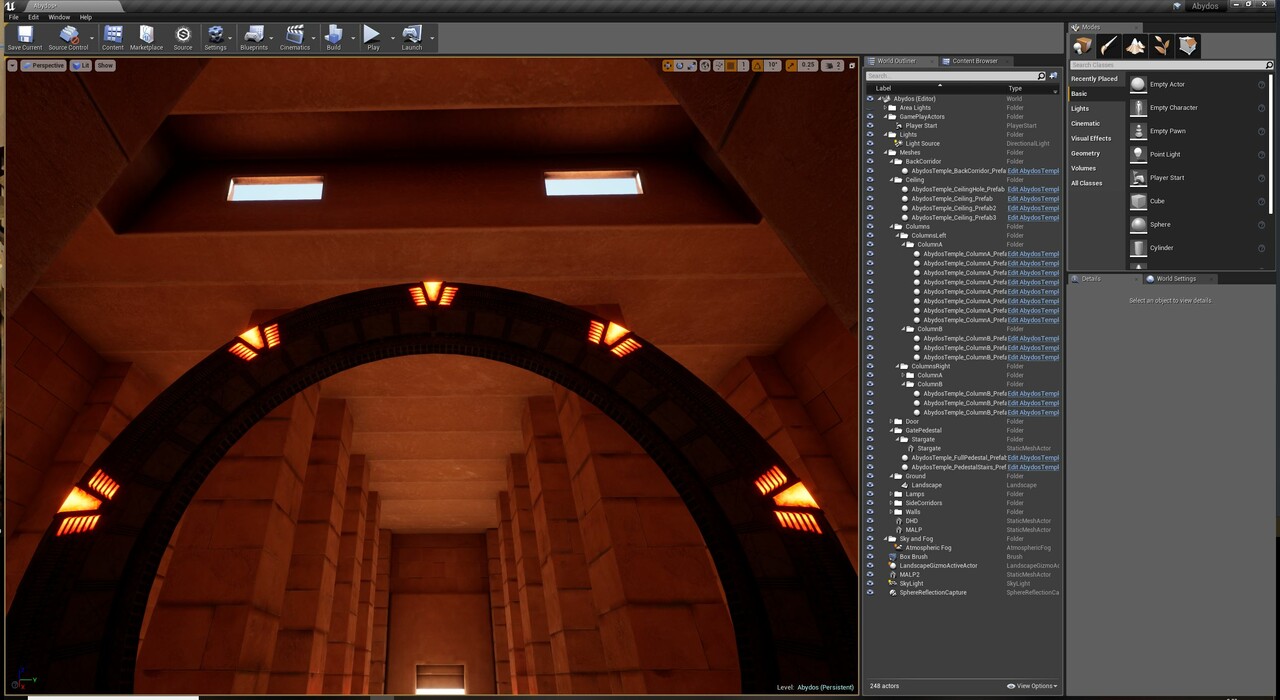The height and width of the screenshot is (700, 1280).
Task: Click Edit link for AbydosTemple_CeilingHole_Prefab
Action: point(1033,189)
